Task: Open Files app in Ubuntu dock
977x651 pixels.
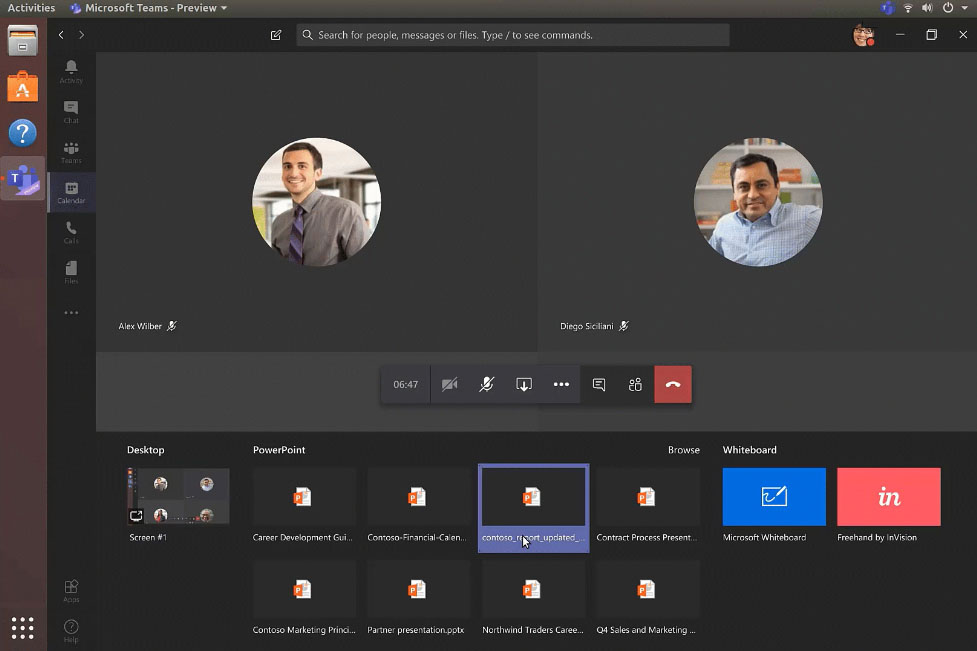Action: pos(22,41)
